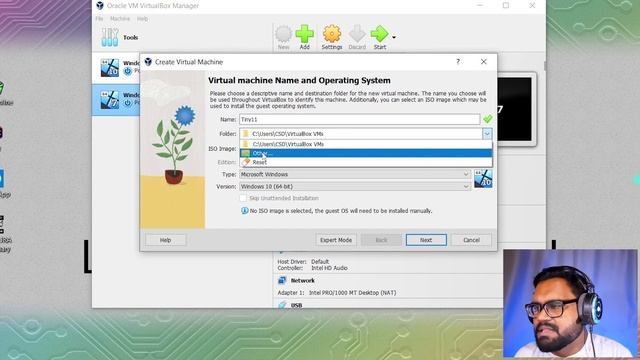This screenshot has height=360, width=640.
Task: Click the Next button
Action: (x=426, y=240)
